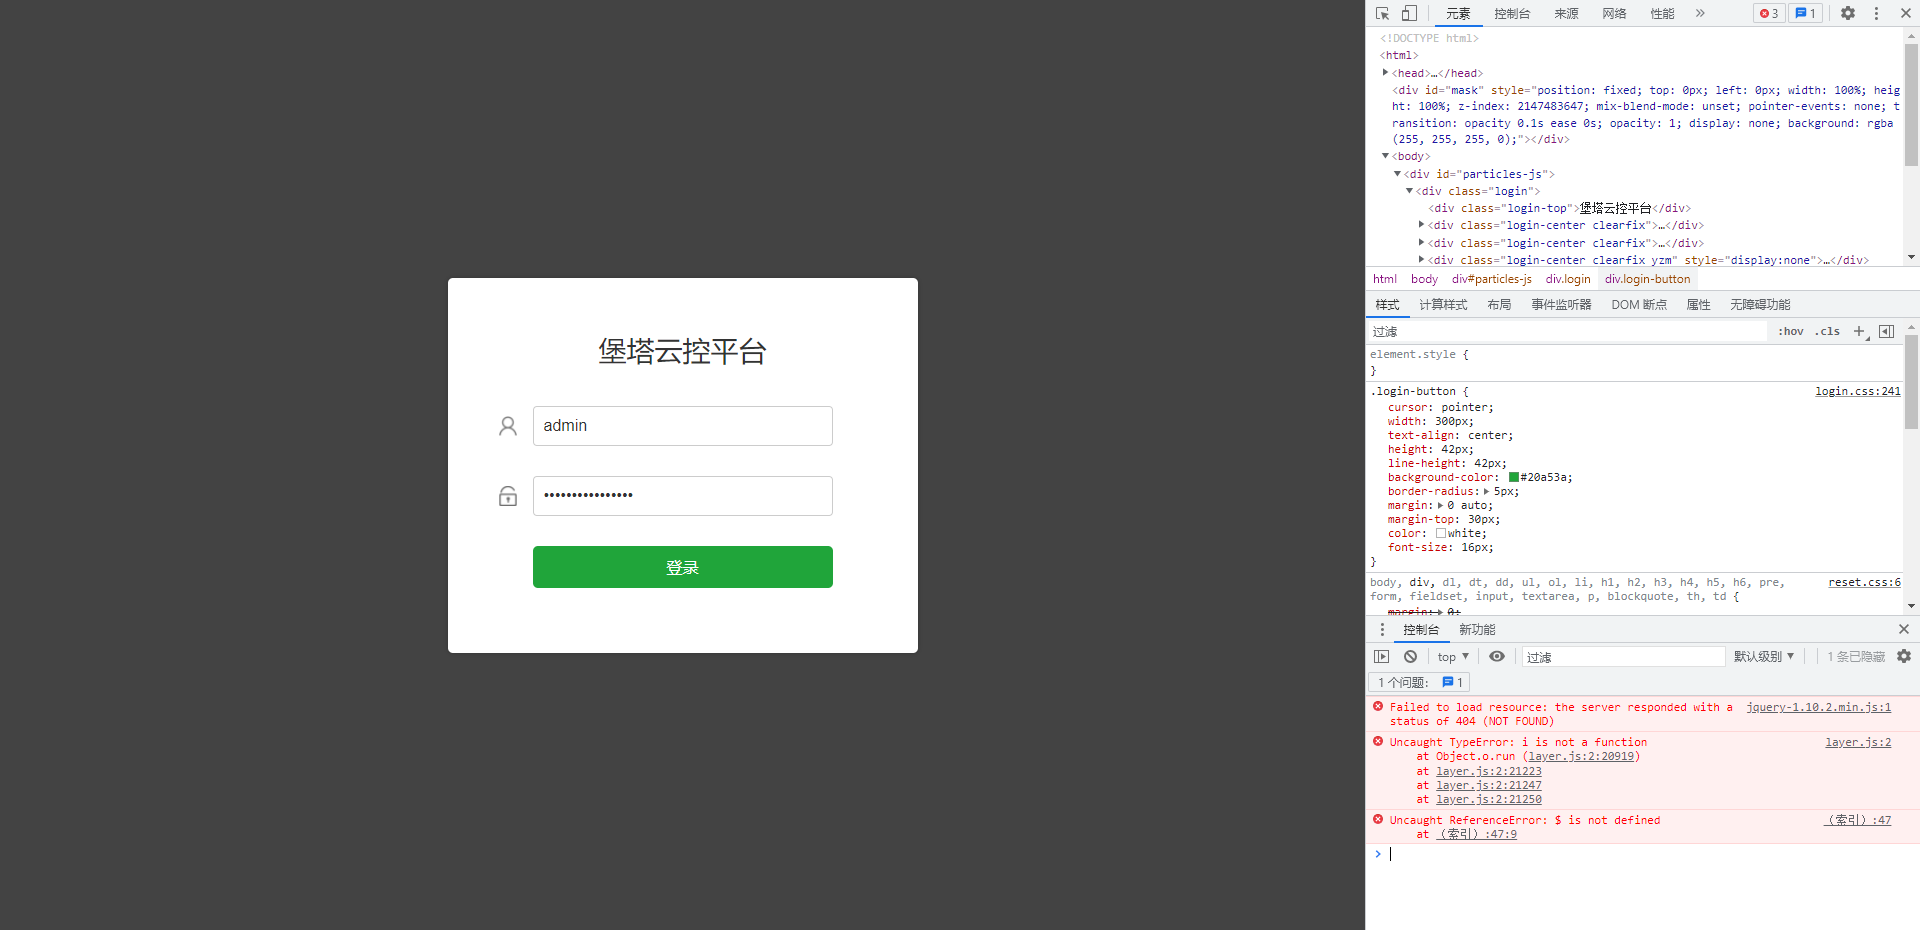Open the top context dropdown
This screenshot has height=930, width=1920.
[x=1453, y=657]
